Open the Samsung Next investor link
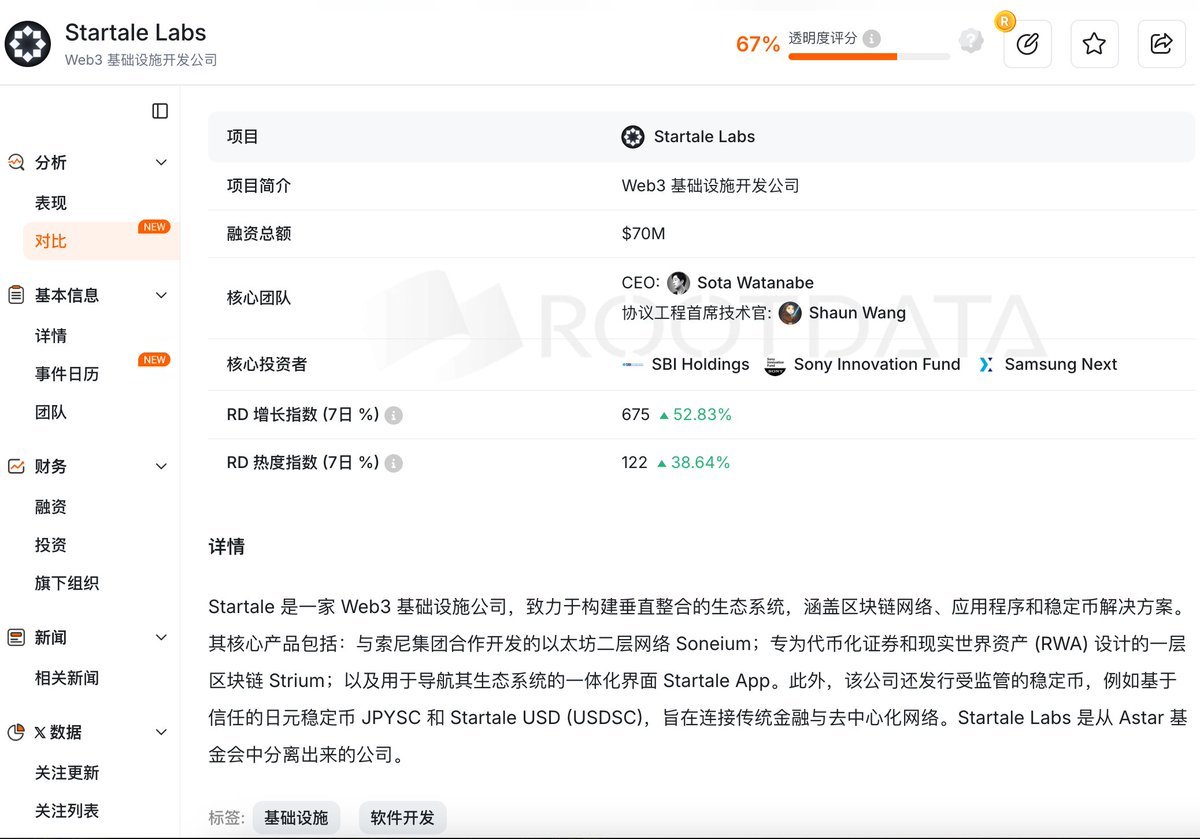1200x839 pixels. point(1061,364)
